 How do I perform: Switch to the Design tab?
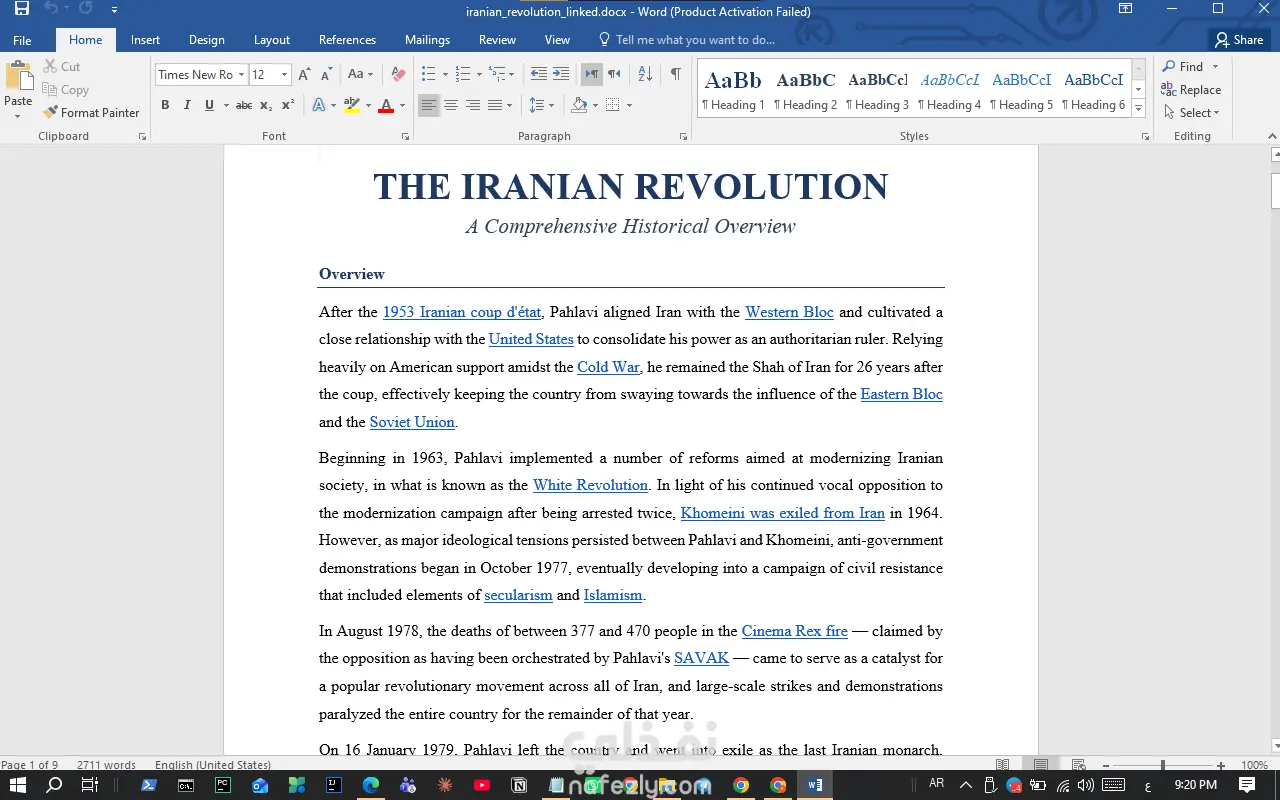pos(206,40)
